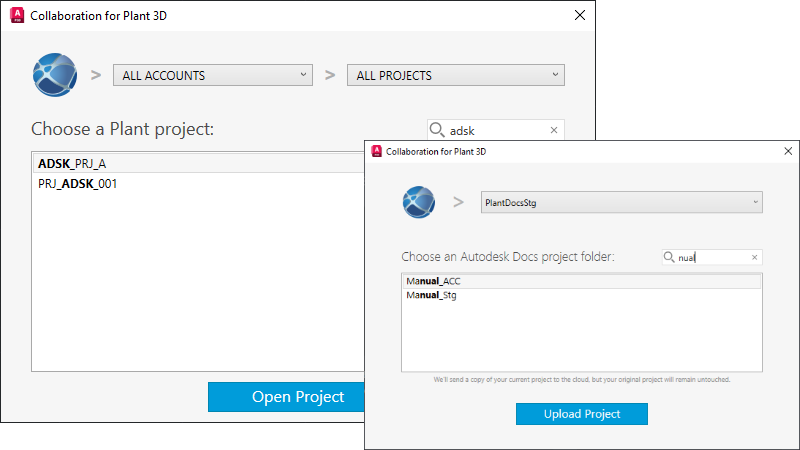Click the Plant 3D app icon in the front window title bar
Image resolution: width=800 pixels, height=450 pixels.
point(377,151)
